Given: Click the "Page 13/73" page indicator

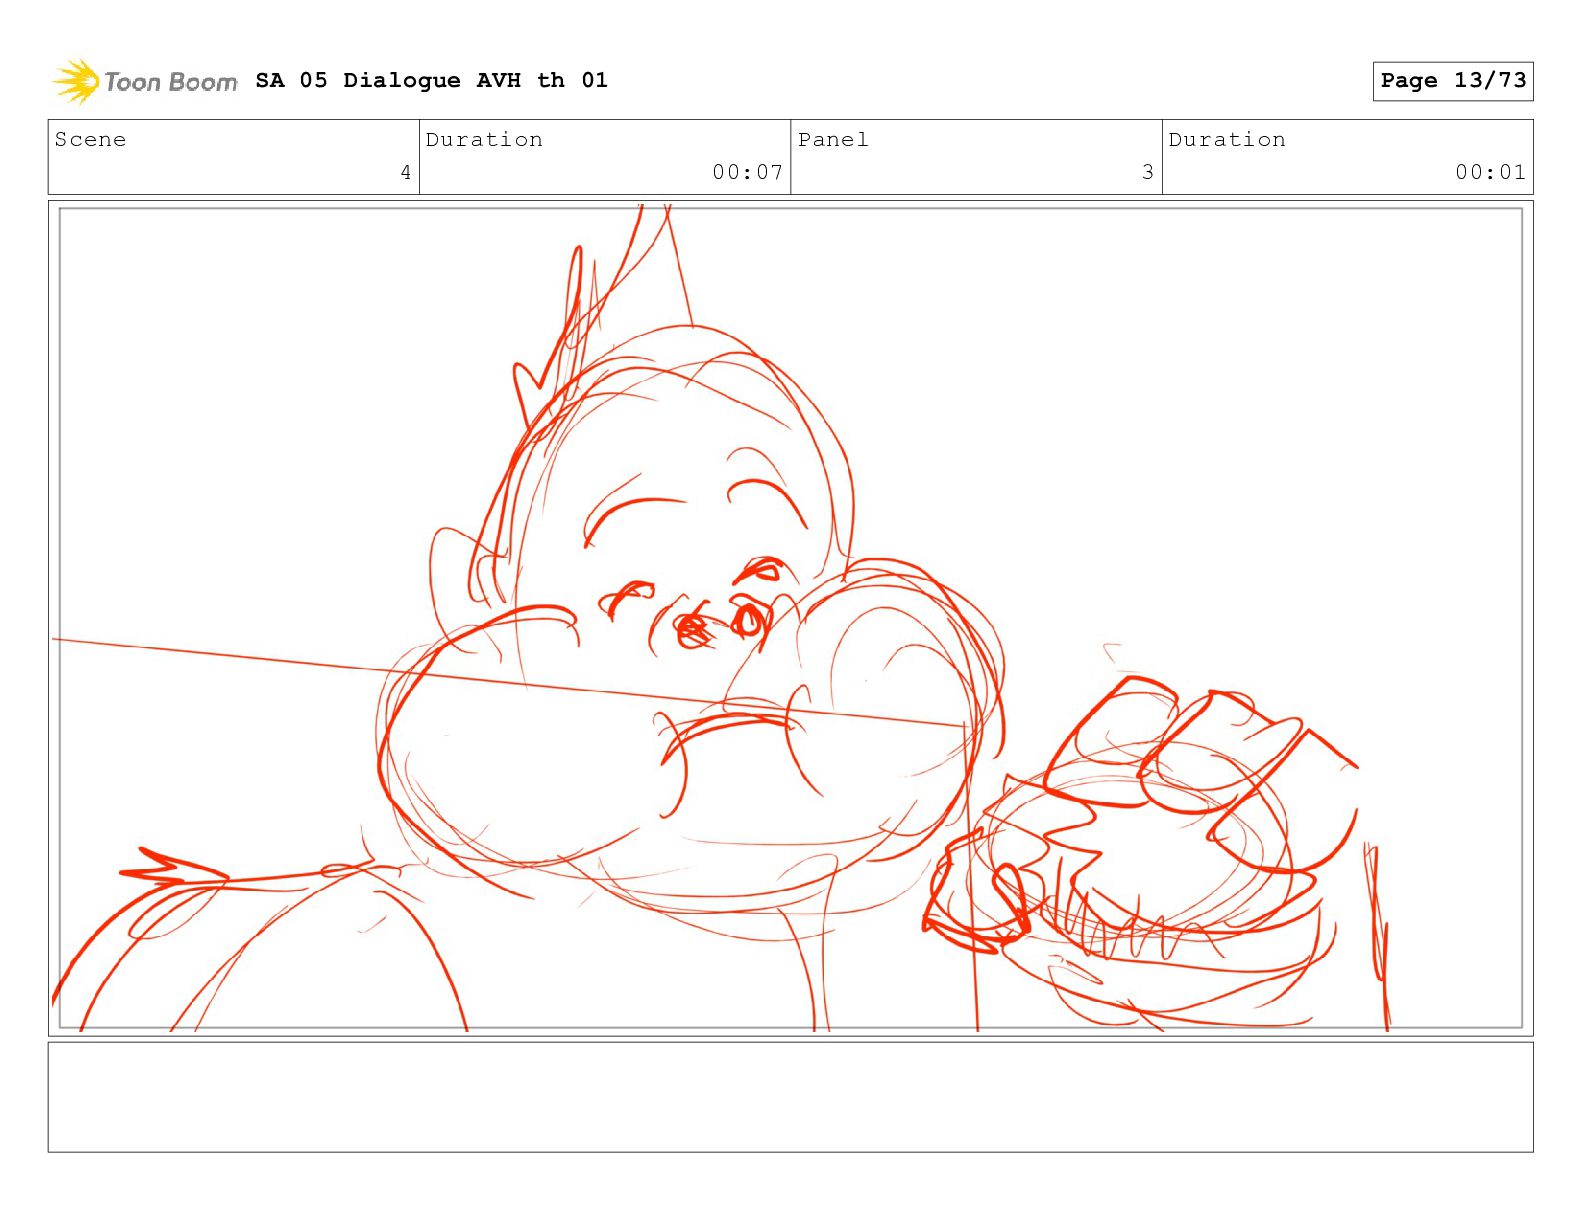Looking at the screenshot, I should (x=1453, y=81).
